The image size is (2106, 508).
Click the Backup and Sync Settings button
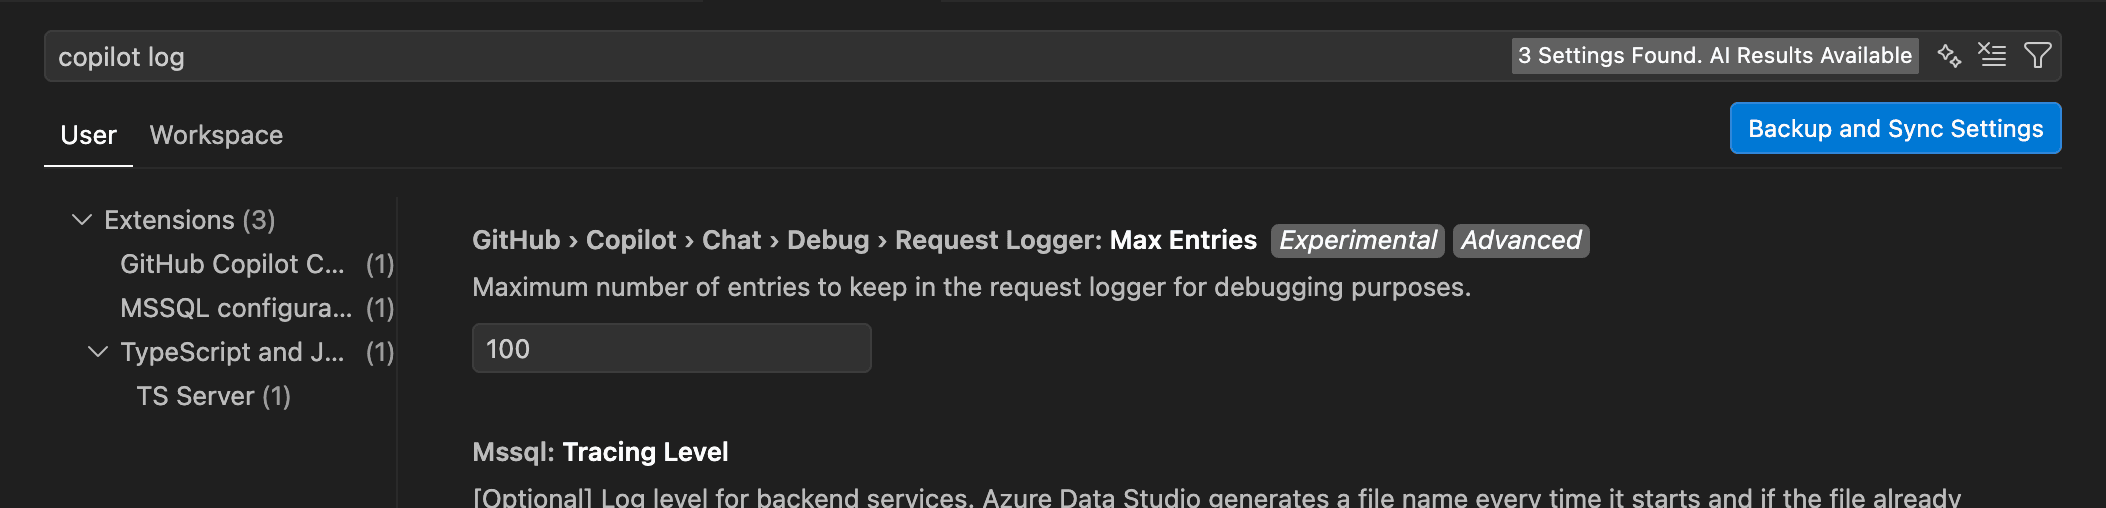(x=1895, y=129)
